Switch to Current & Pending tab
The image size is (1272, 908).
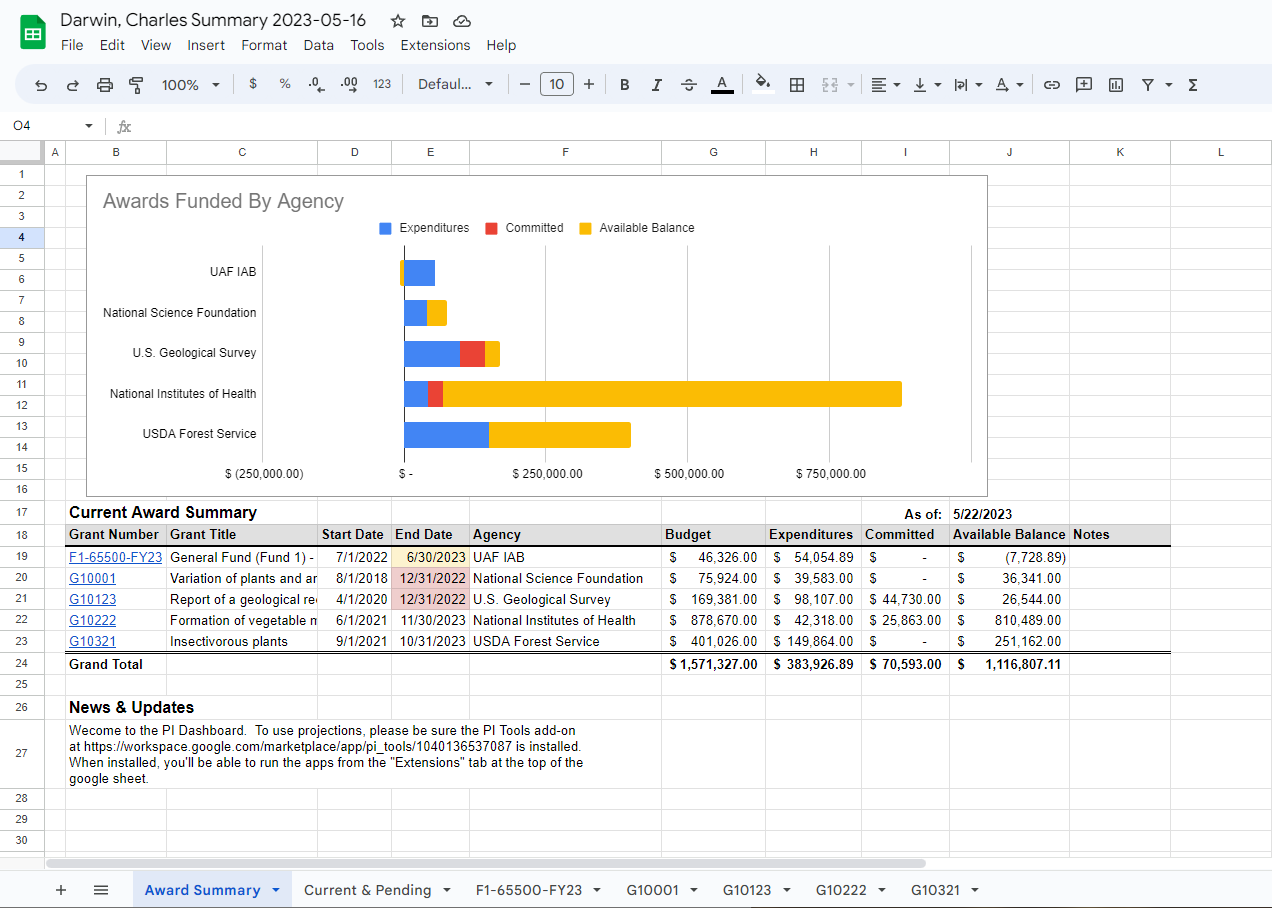pyautogui.click(x=368, y=890)
